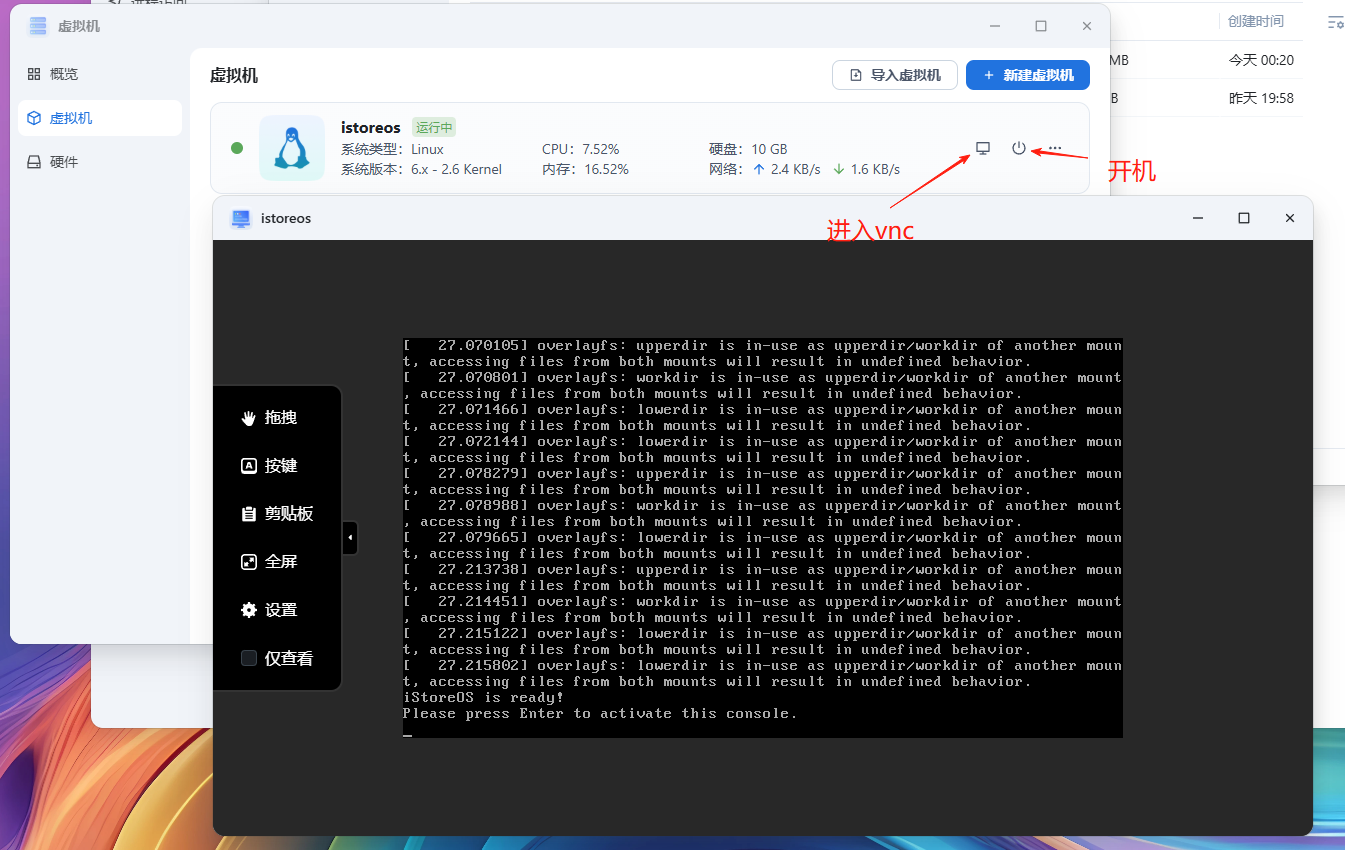The height and width of the screenshot is (850, 1345).
Task: Click 新建虚拟机 create button
Action: click(1027, 75)
